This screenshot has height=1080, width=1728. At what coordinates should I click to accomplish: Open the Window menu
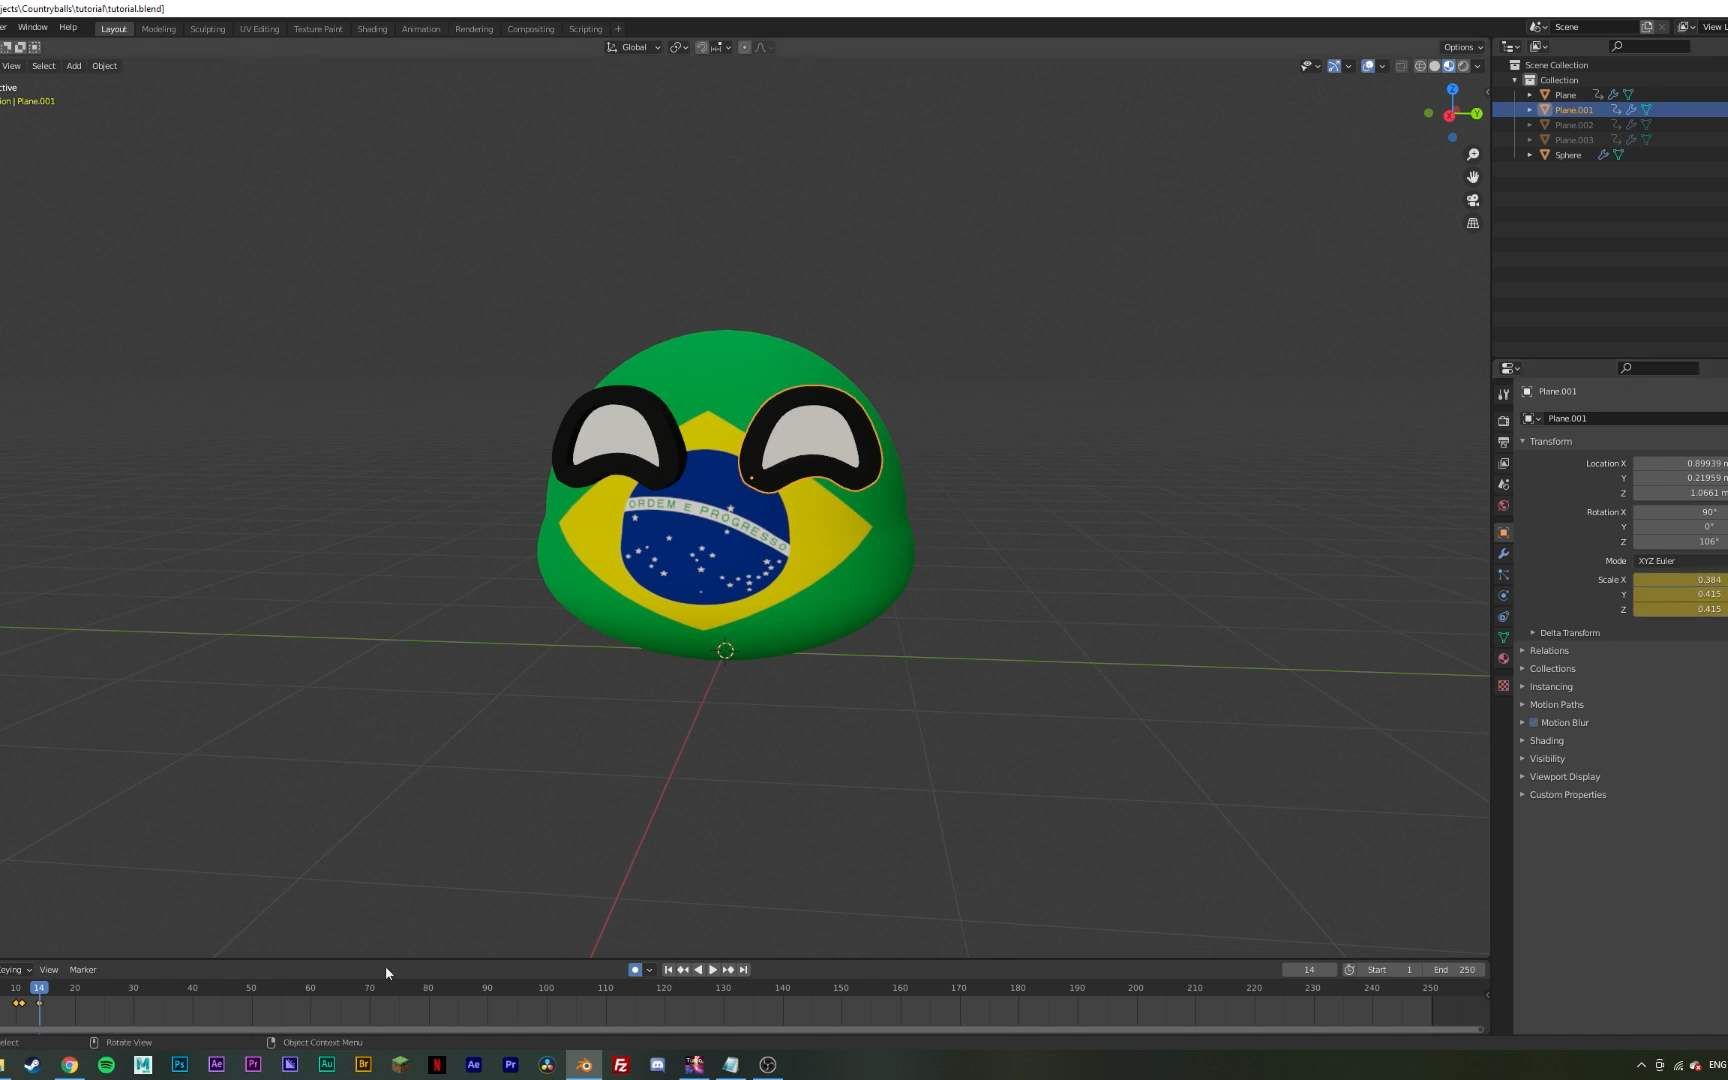pos(33,27)
